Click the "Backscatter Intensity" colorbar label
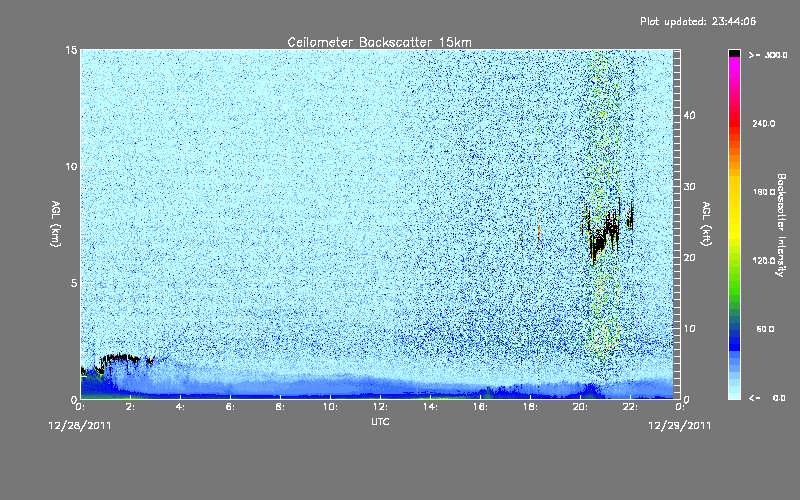Viewport: 800px width, 500px height. [x=781, y=225]
